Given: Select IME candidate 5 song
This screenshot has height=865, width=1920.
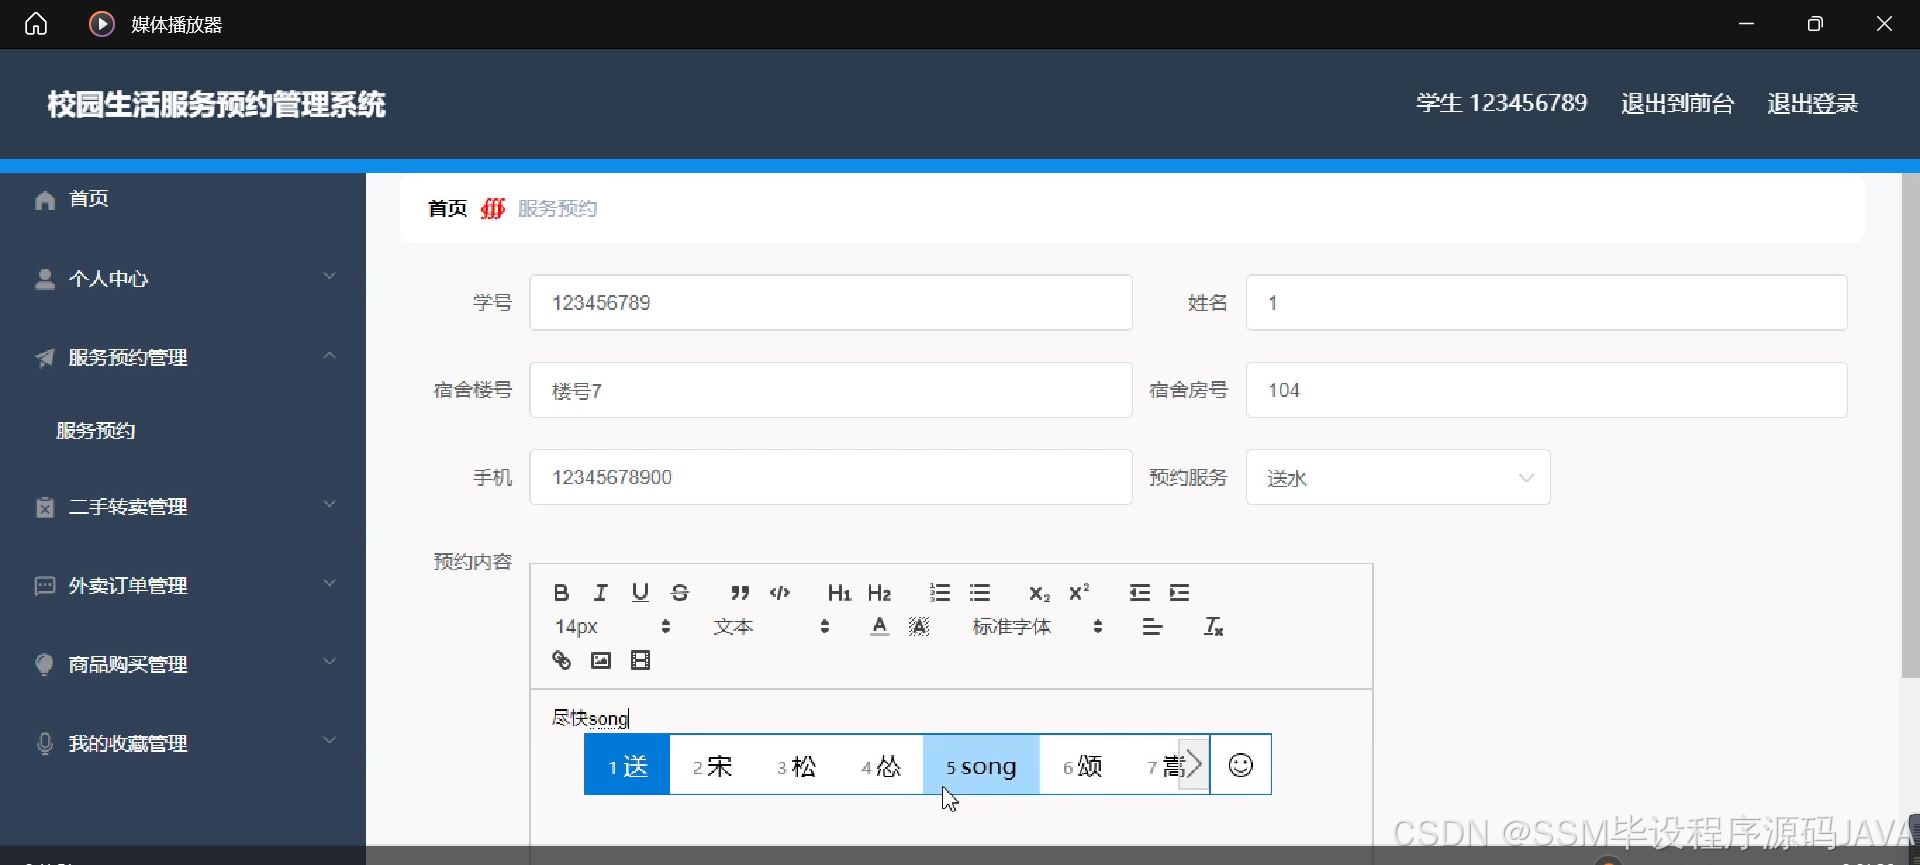Looking at the screenshot, I should pos(981,766).
